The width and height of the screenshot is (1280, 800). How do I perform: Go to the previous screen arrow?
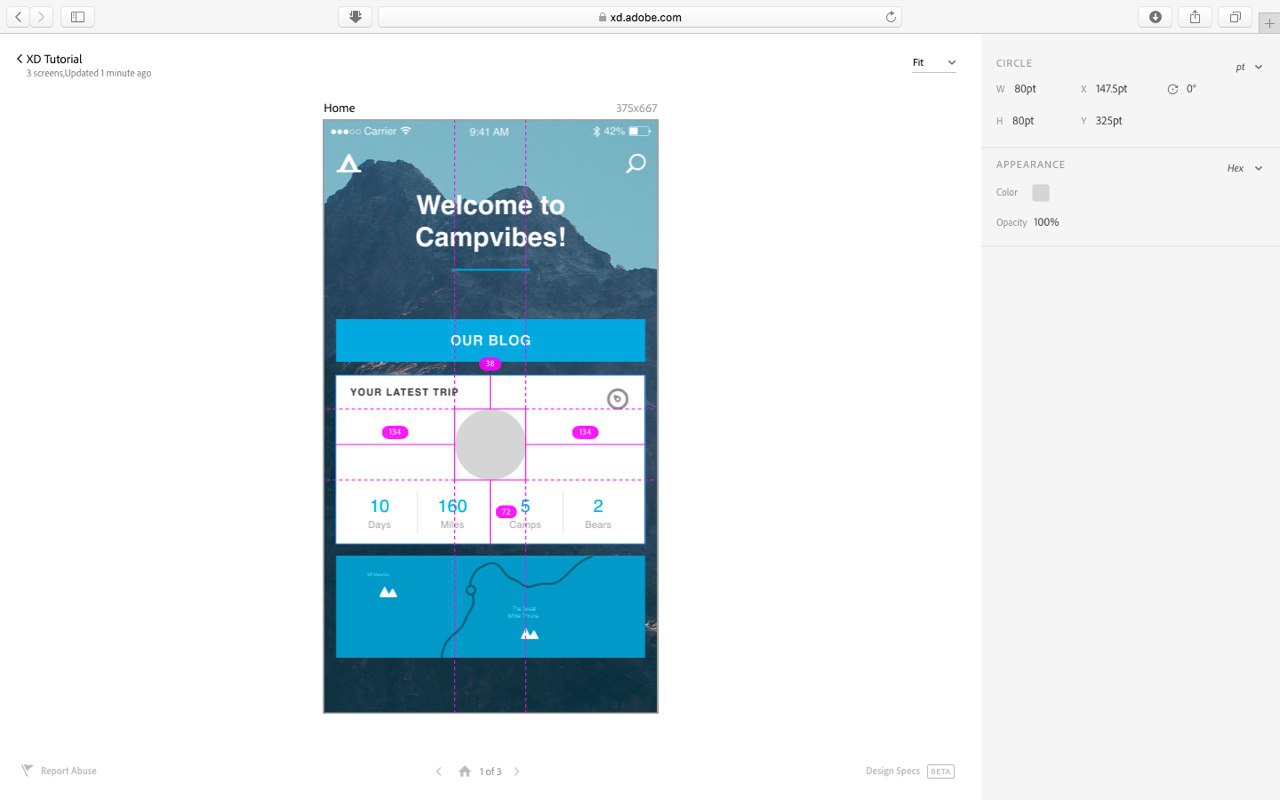click(438, 771)
